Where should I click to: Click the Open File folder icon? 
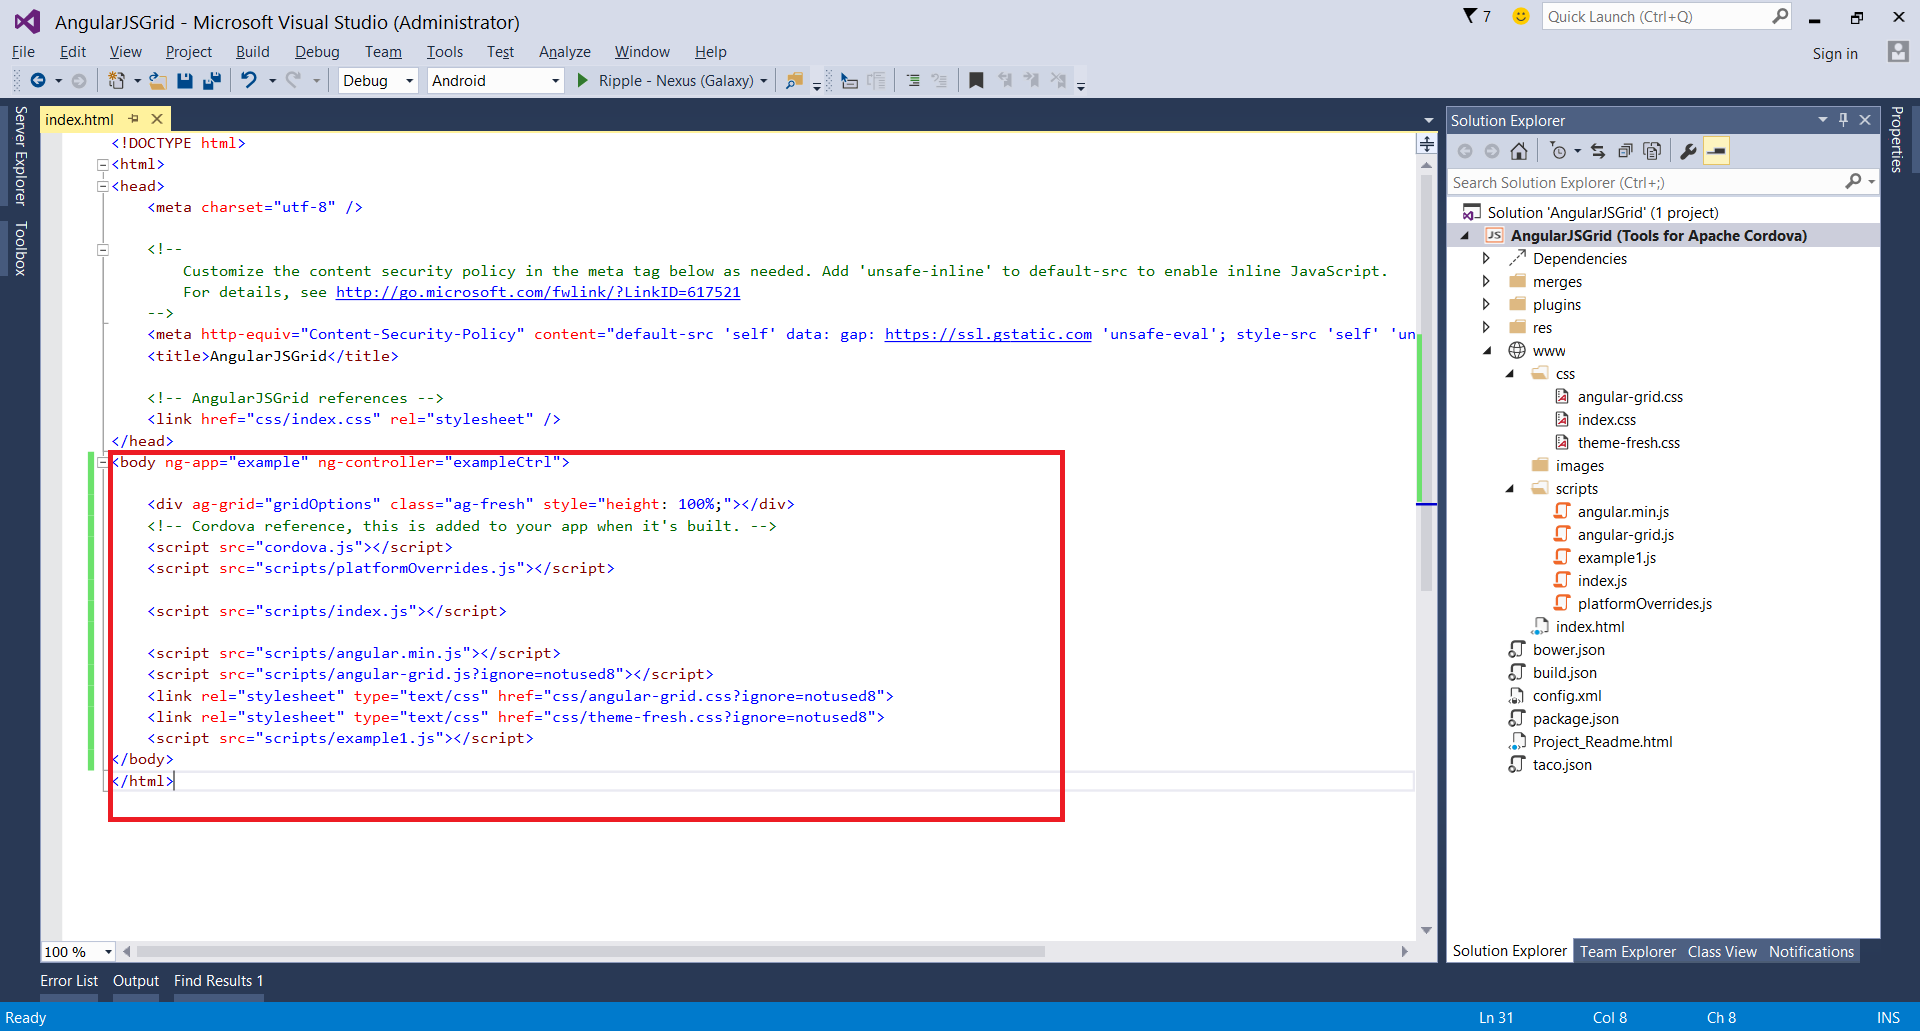(x=158, y=81)
